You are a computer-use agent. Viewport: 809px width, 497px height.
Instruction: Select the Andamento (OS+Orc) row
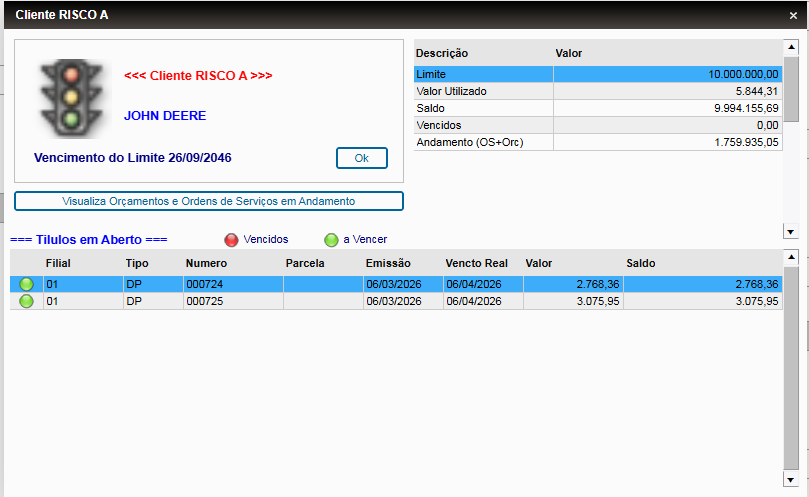(598, 142)
